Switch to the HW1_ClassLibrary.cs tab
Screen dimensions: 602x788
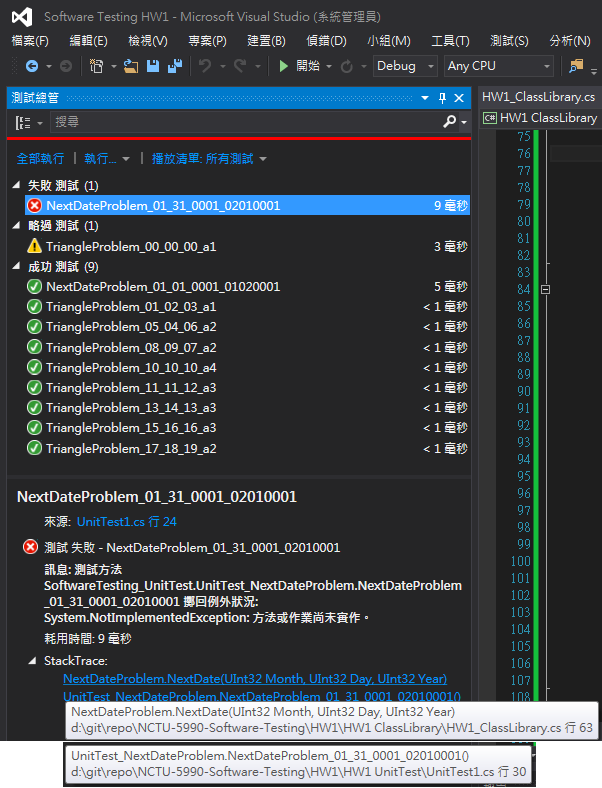[x=538, y=97]
